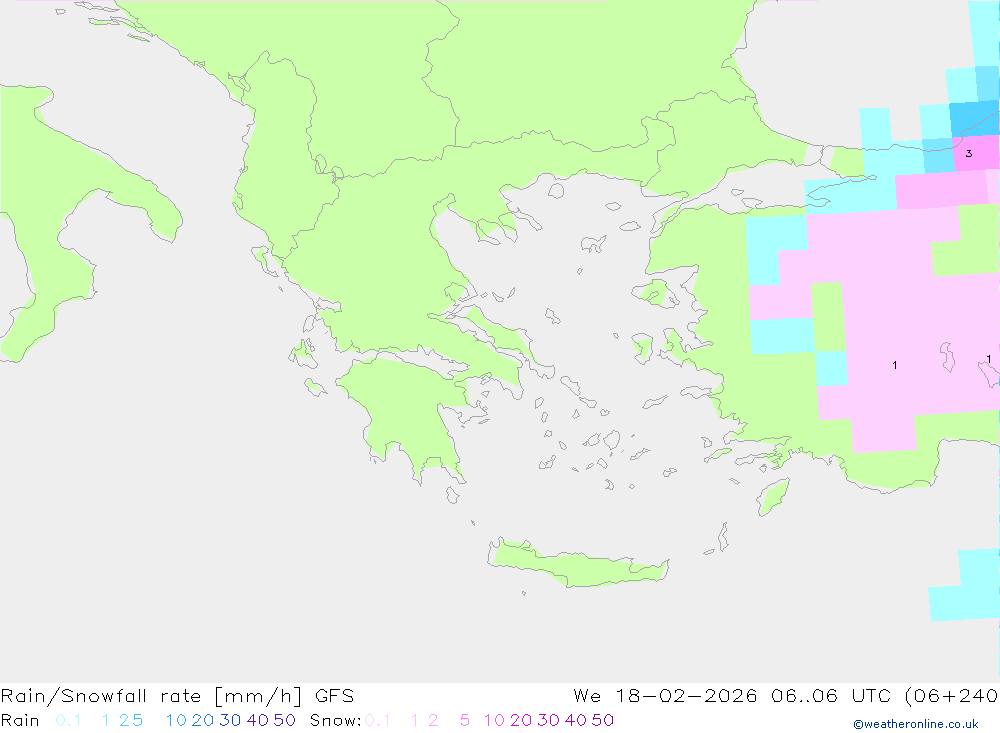Click the Snow legend value 50
This screenshot has height=733, width=1000.
[603, 720]
